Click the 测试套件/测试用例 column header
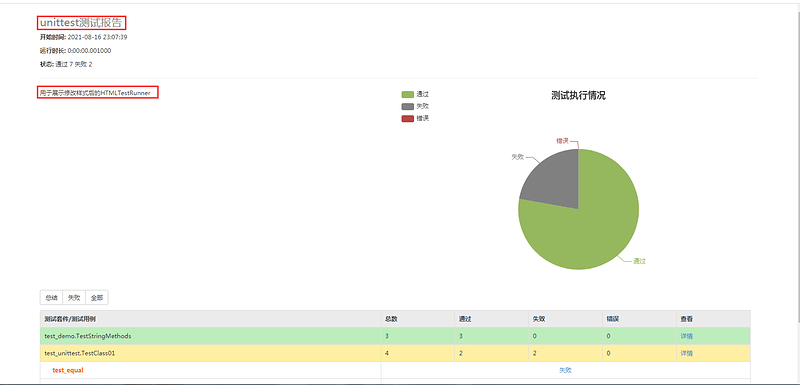The width and height of the screenshot is (800, 385). coord(70,319)
